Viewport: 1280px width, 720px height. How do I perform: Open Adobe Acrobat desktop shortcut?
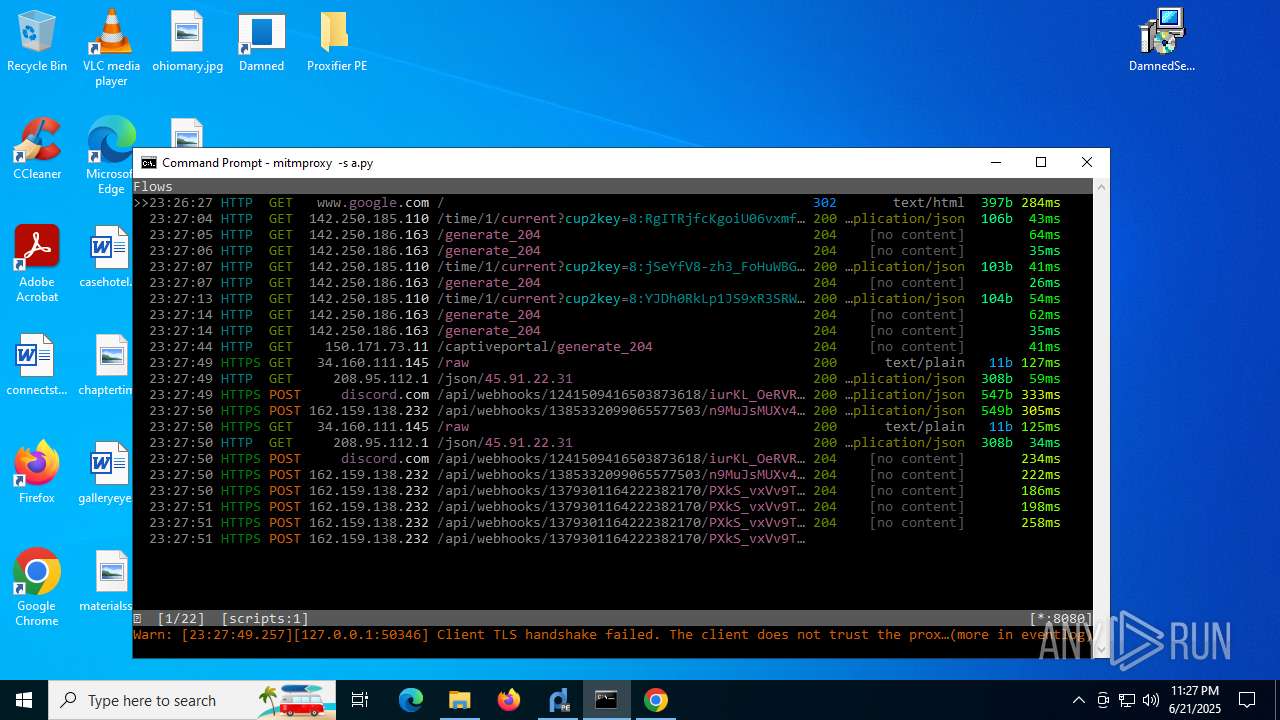click(x=37, y=264)
